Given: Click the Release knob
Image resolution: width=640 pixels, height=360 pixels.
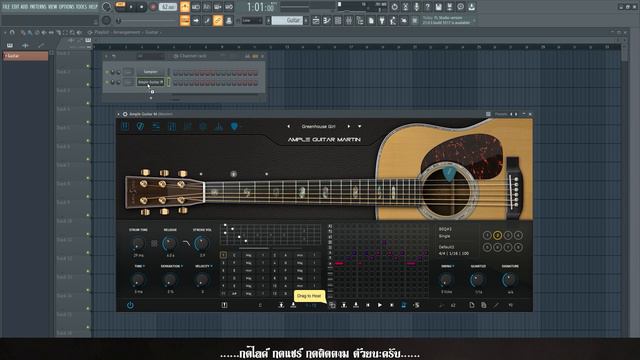Looking at the screenshot, I should [169, 244].
